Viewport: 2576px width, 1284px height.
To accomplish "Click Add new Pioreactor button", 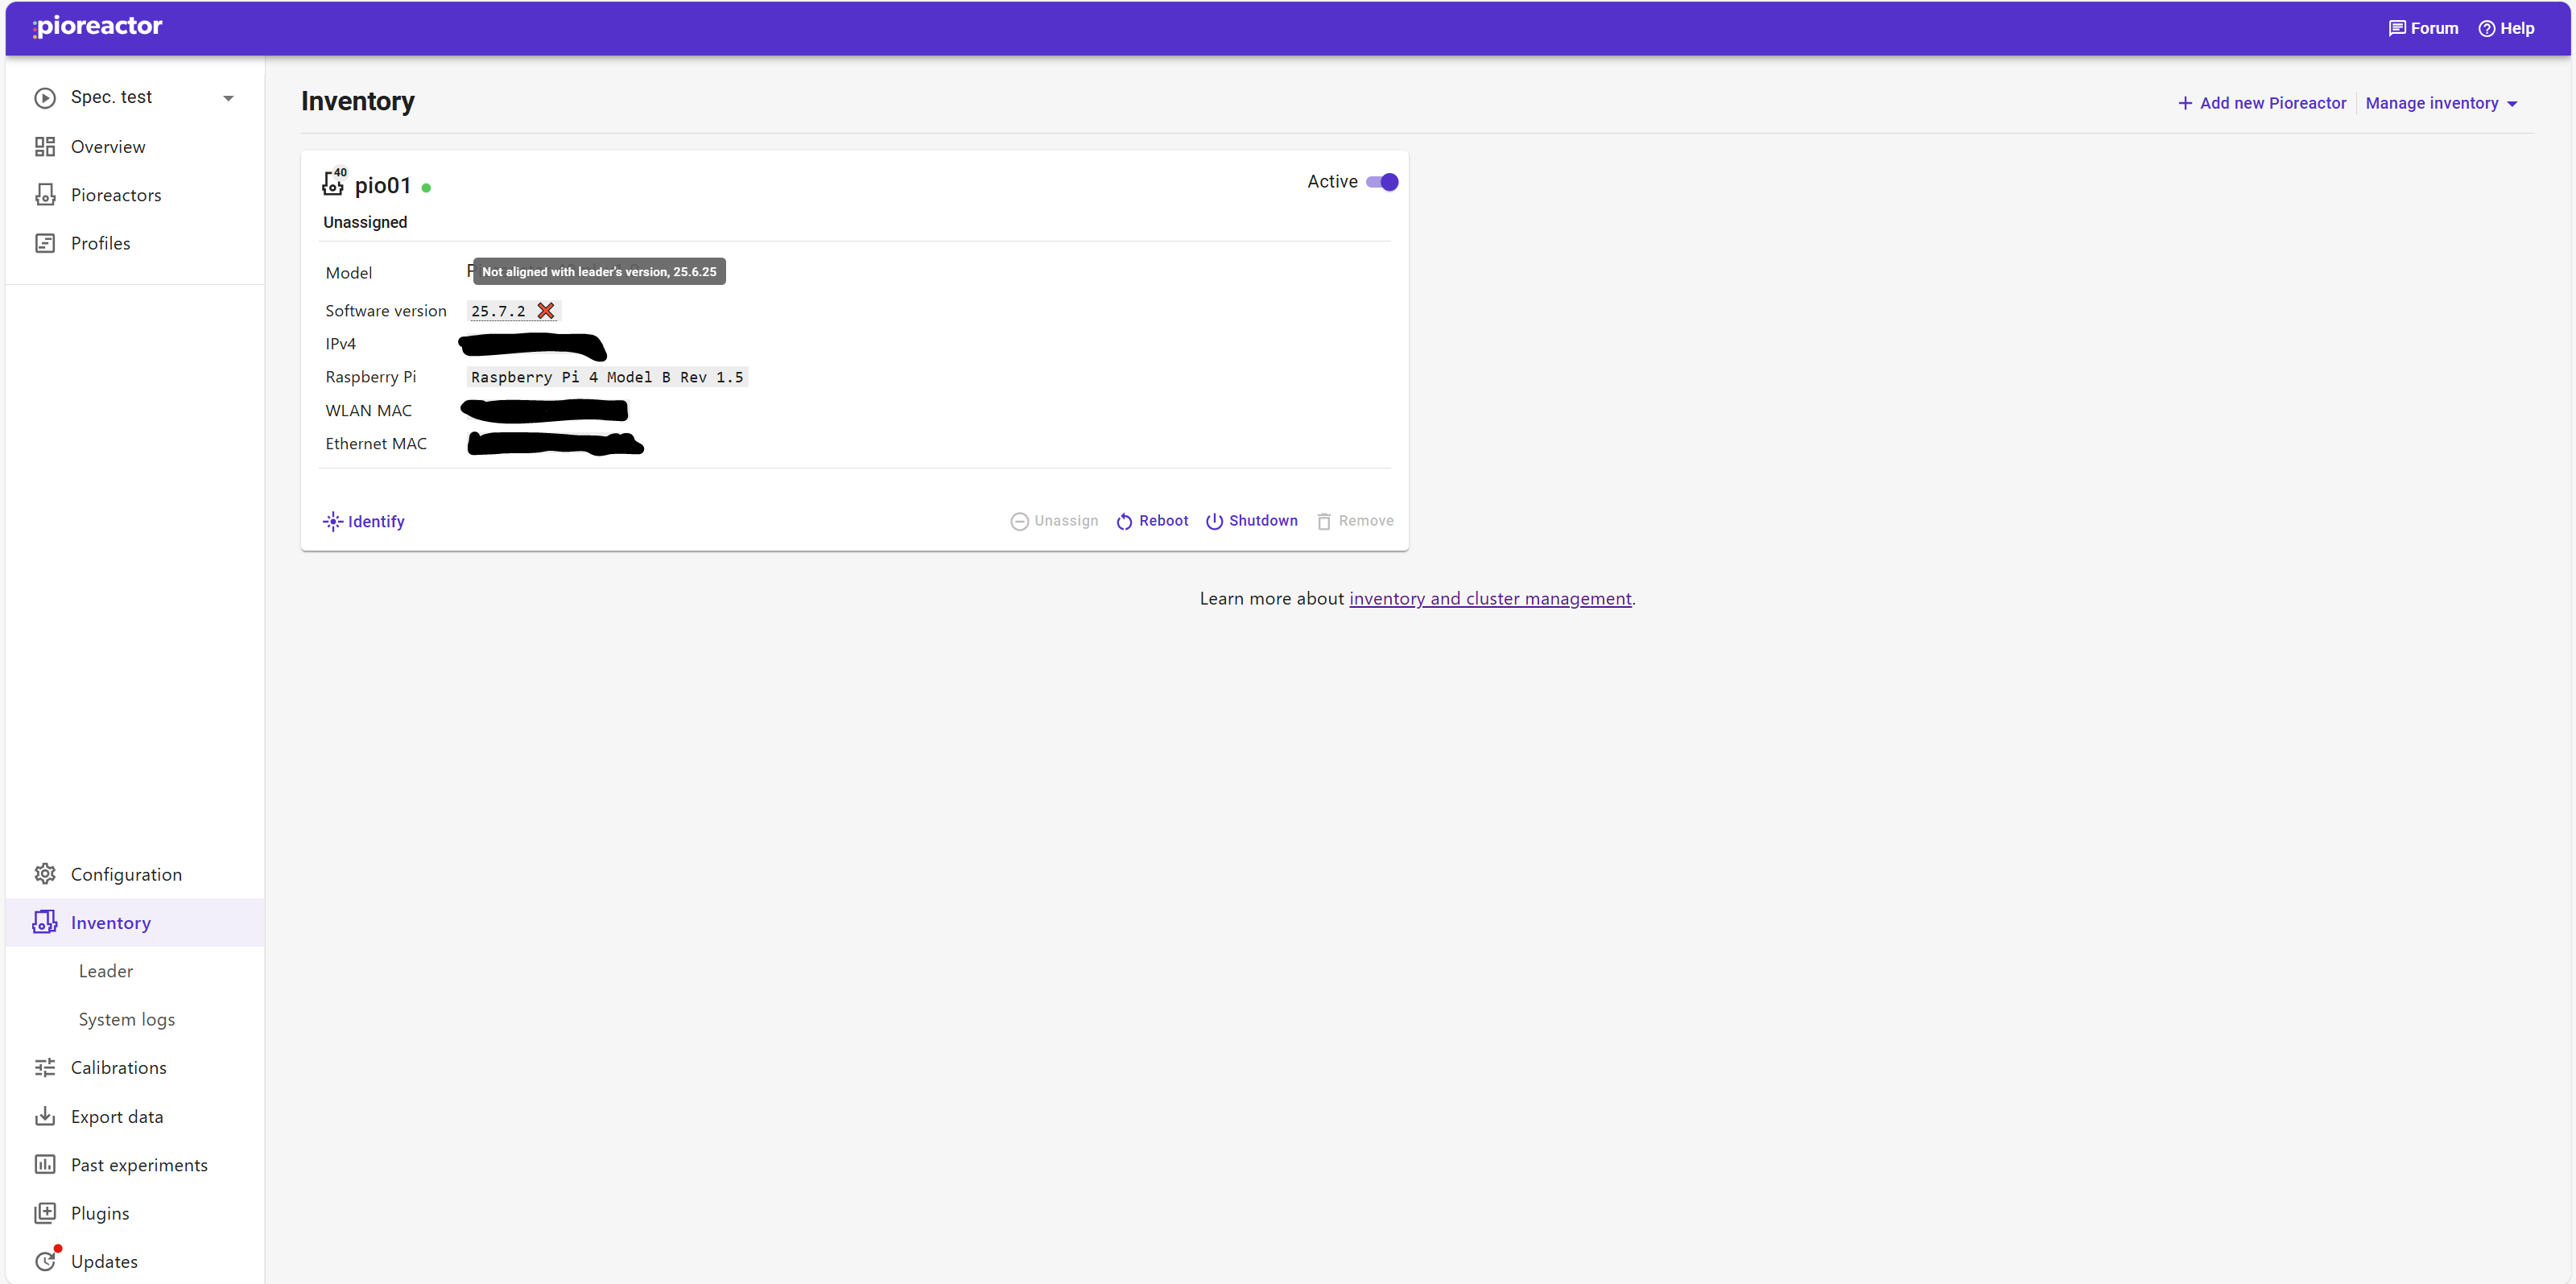I will 2261,103.
